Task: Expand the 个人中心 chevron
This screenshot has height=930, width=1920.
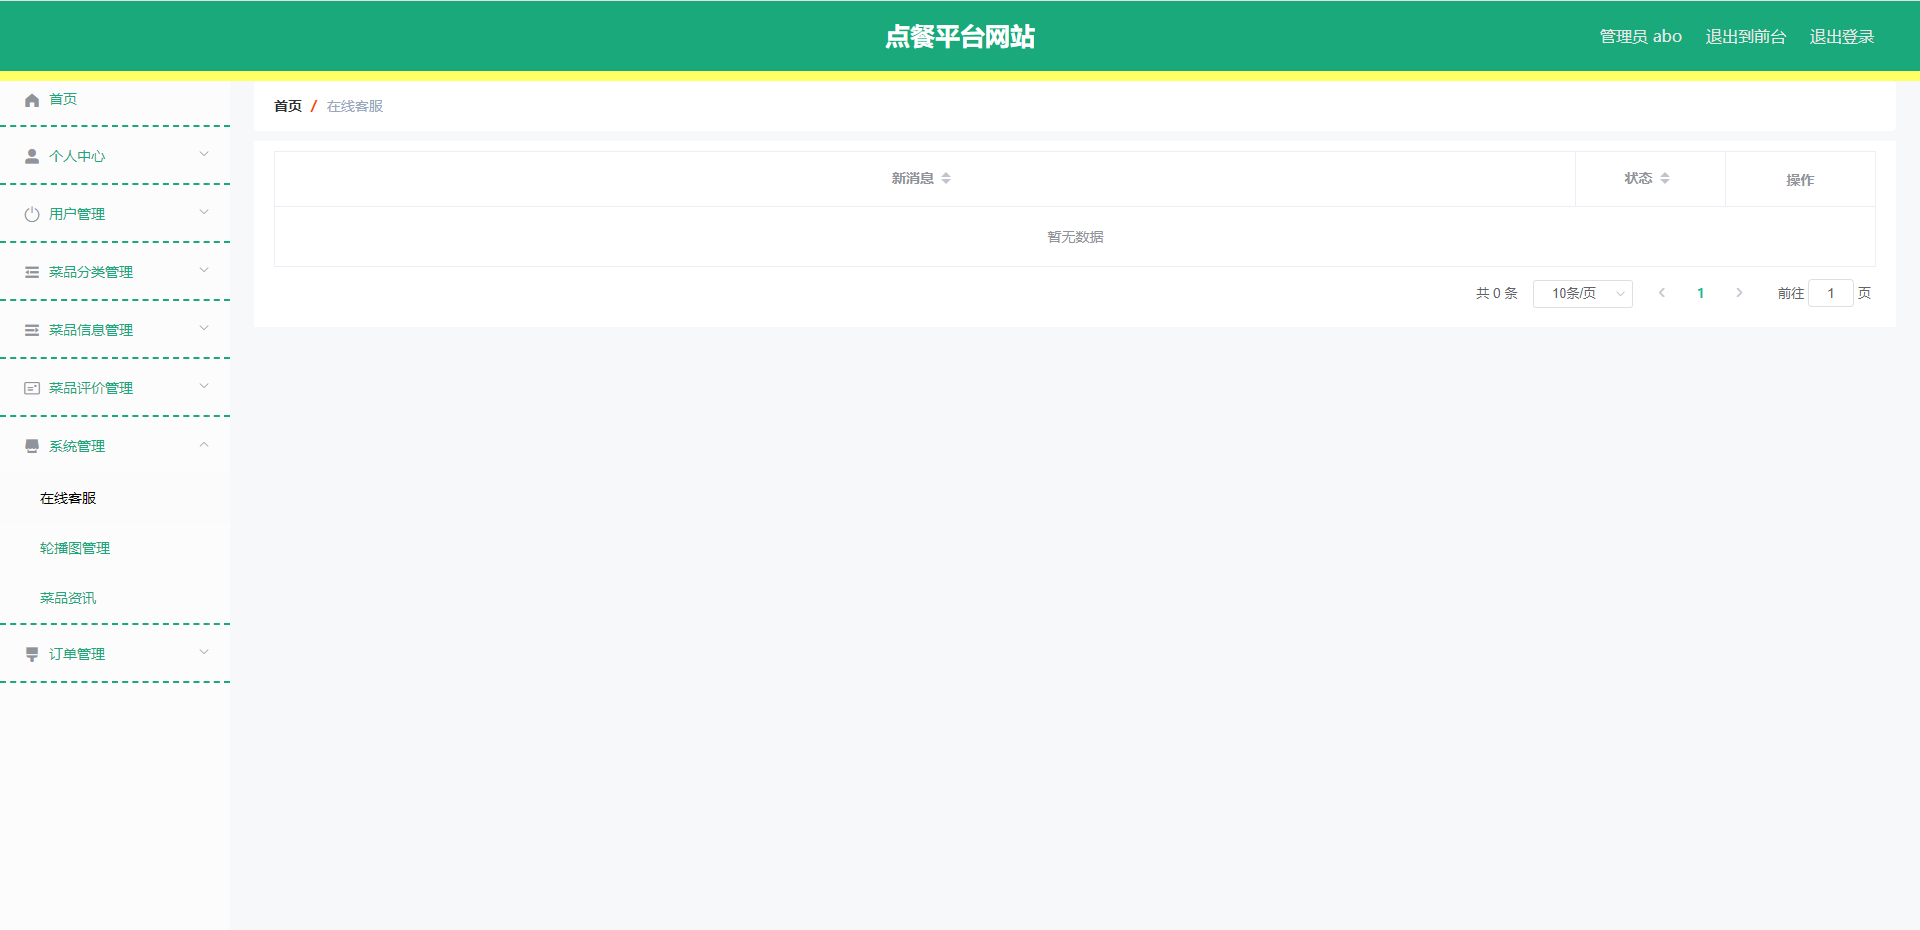Action: click(204, 155)
